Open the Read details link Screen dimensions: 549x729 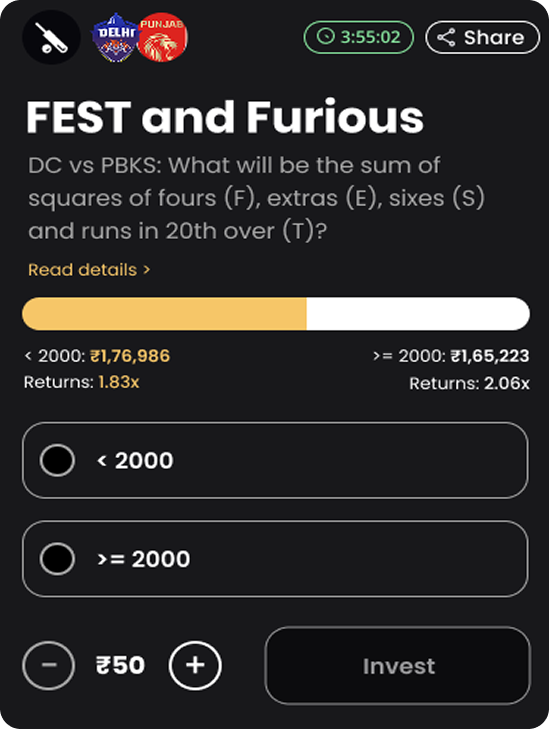pos(89,270)
